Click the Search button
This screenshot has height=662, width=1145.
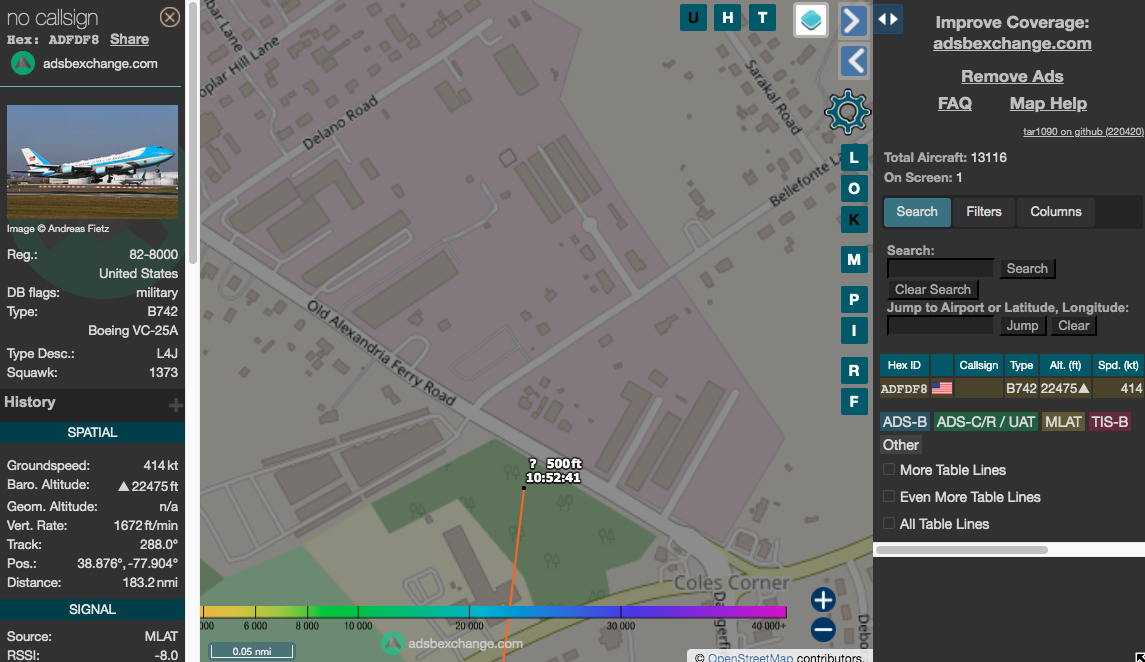pyautogui.click(x=1027, y=269)
